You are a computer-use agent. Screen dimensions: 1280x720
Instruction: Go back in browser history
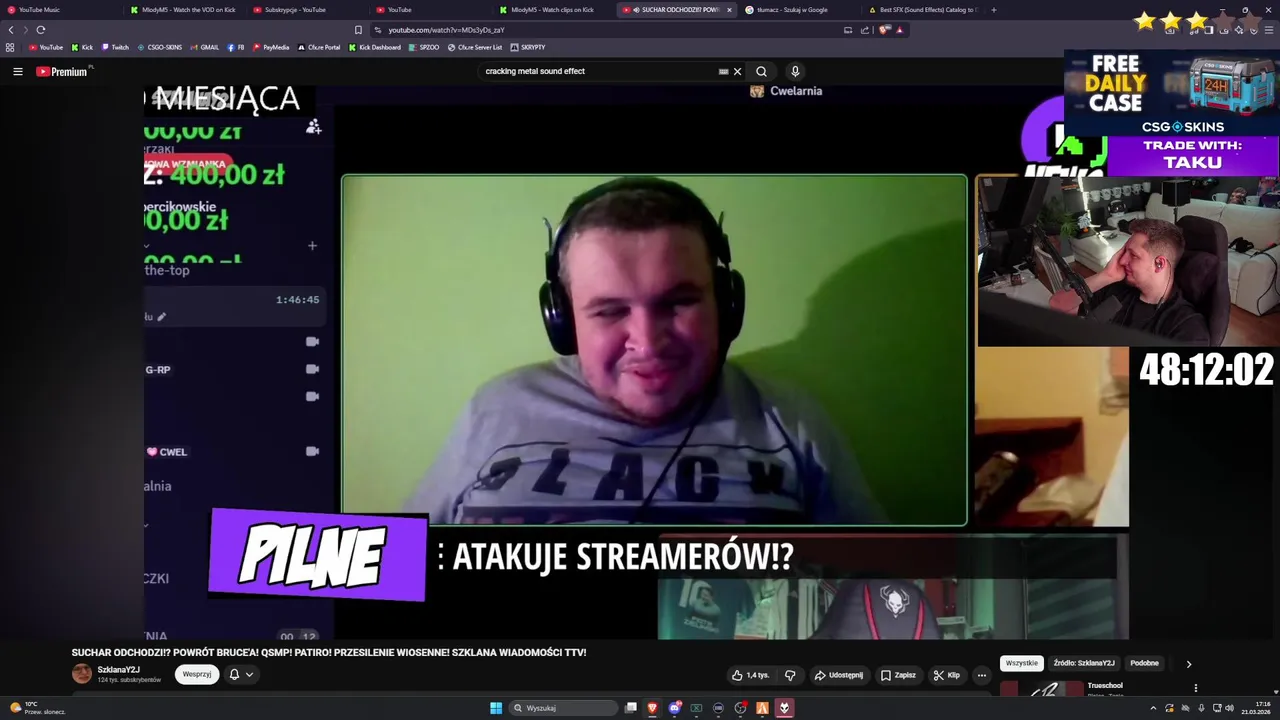click(11, 30)
